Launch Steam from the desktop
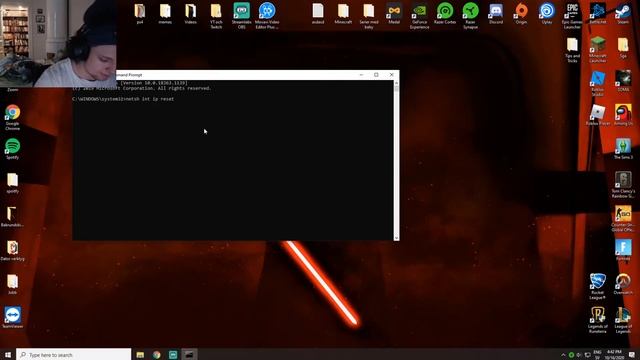Viewport: 640px width, 360px height. click(623, 13)
